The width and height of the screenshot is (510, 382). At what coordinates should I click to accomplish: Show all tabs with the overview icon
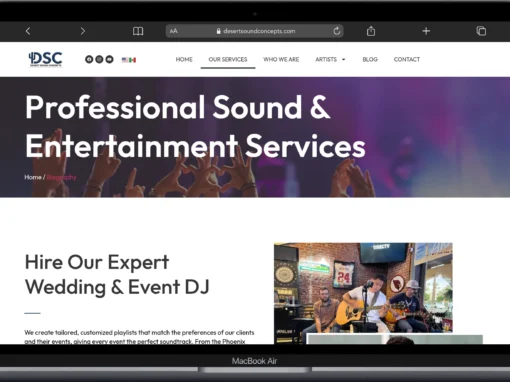point(481,31)
